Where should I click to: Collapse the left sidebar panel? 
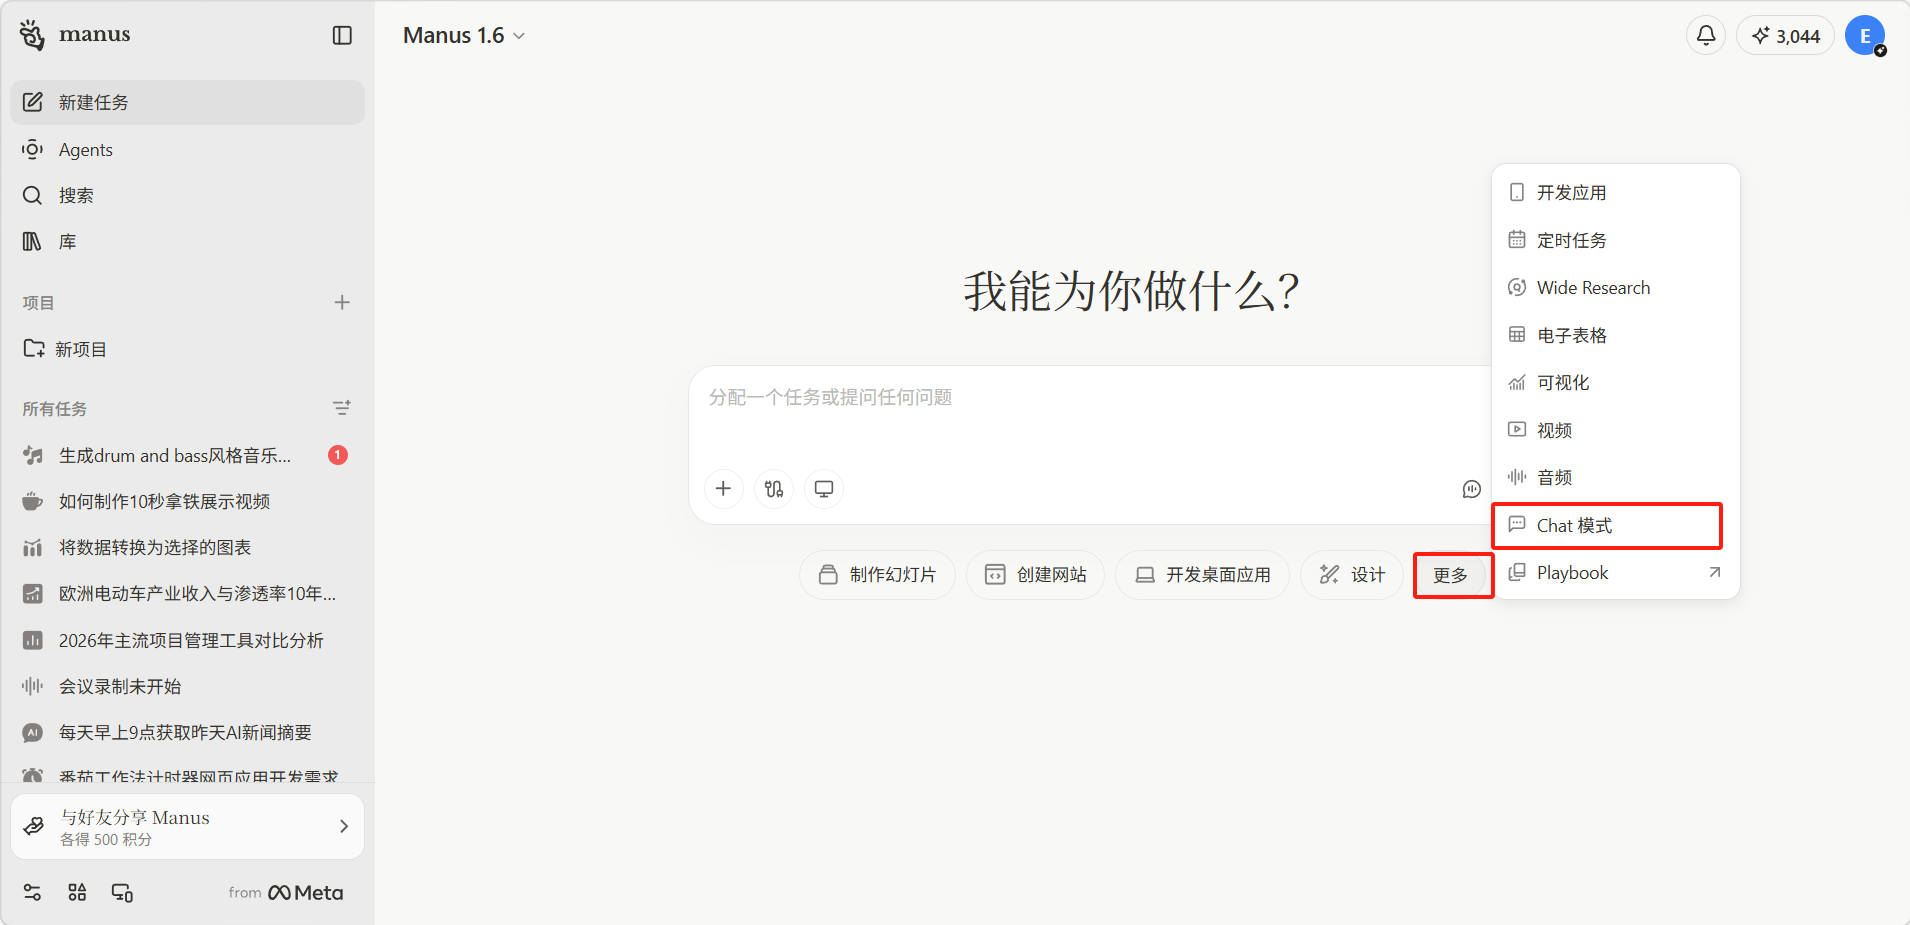point(342,35)
